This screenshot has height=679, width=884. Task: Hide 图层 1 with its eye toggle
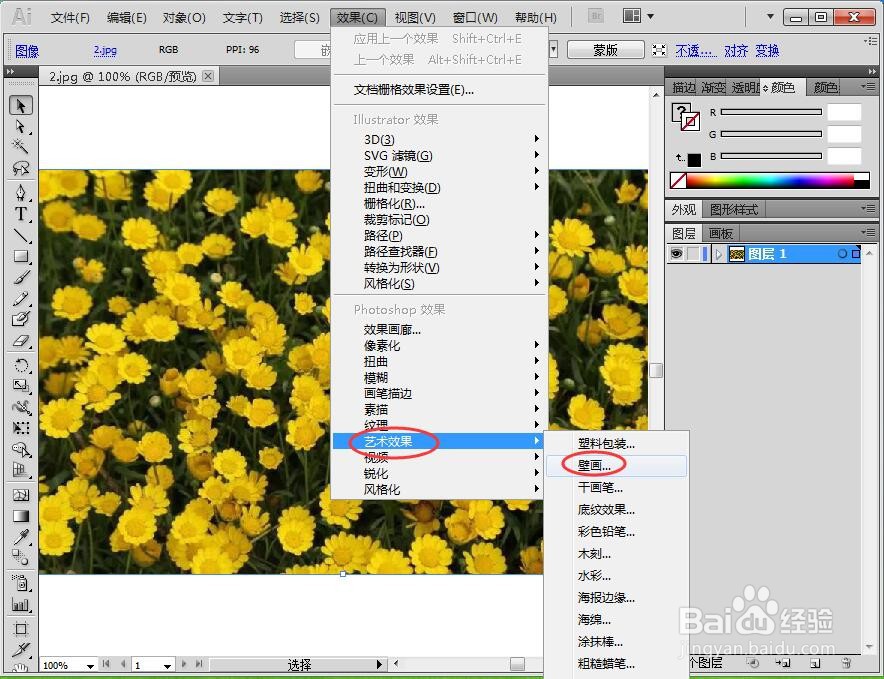(x=677, y=253)
